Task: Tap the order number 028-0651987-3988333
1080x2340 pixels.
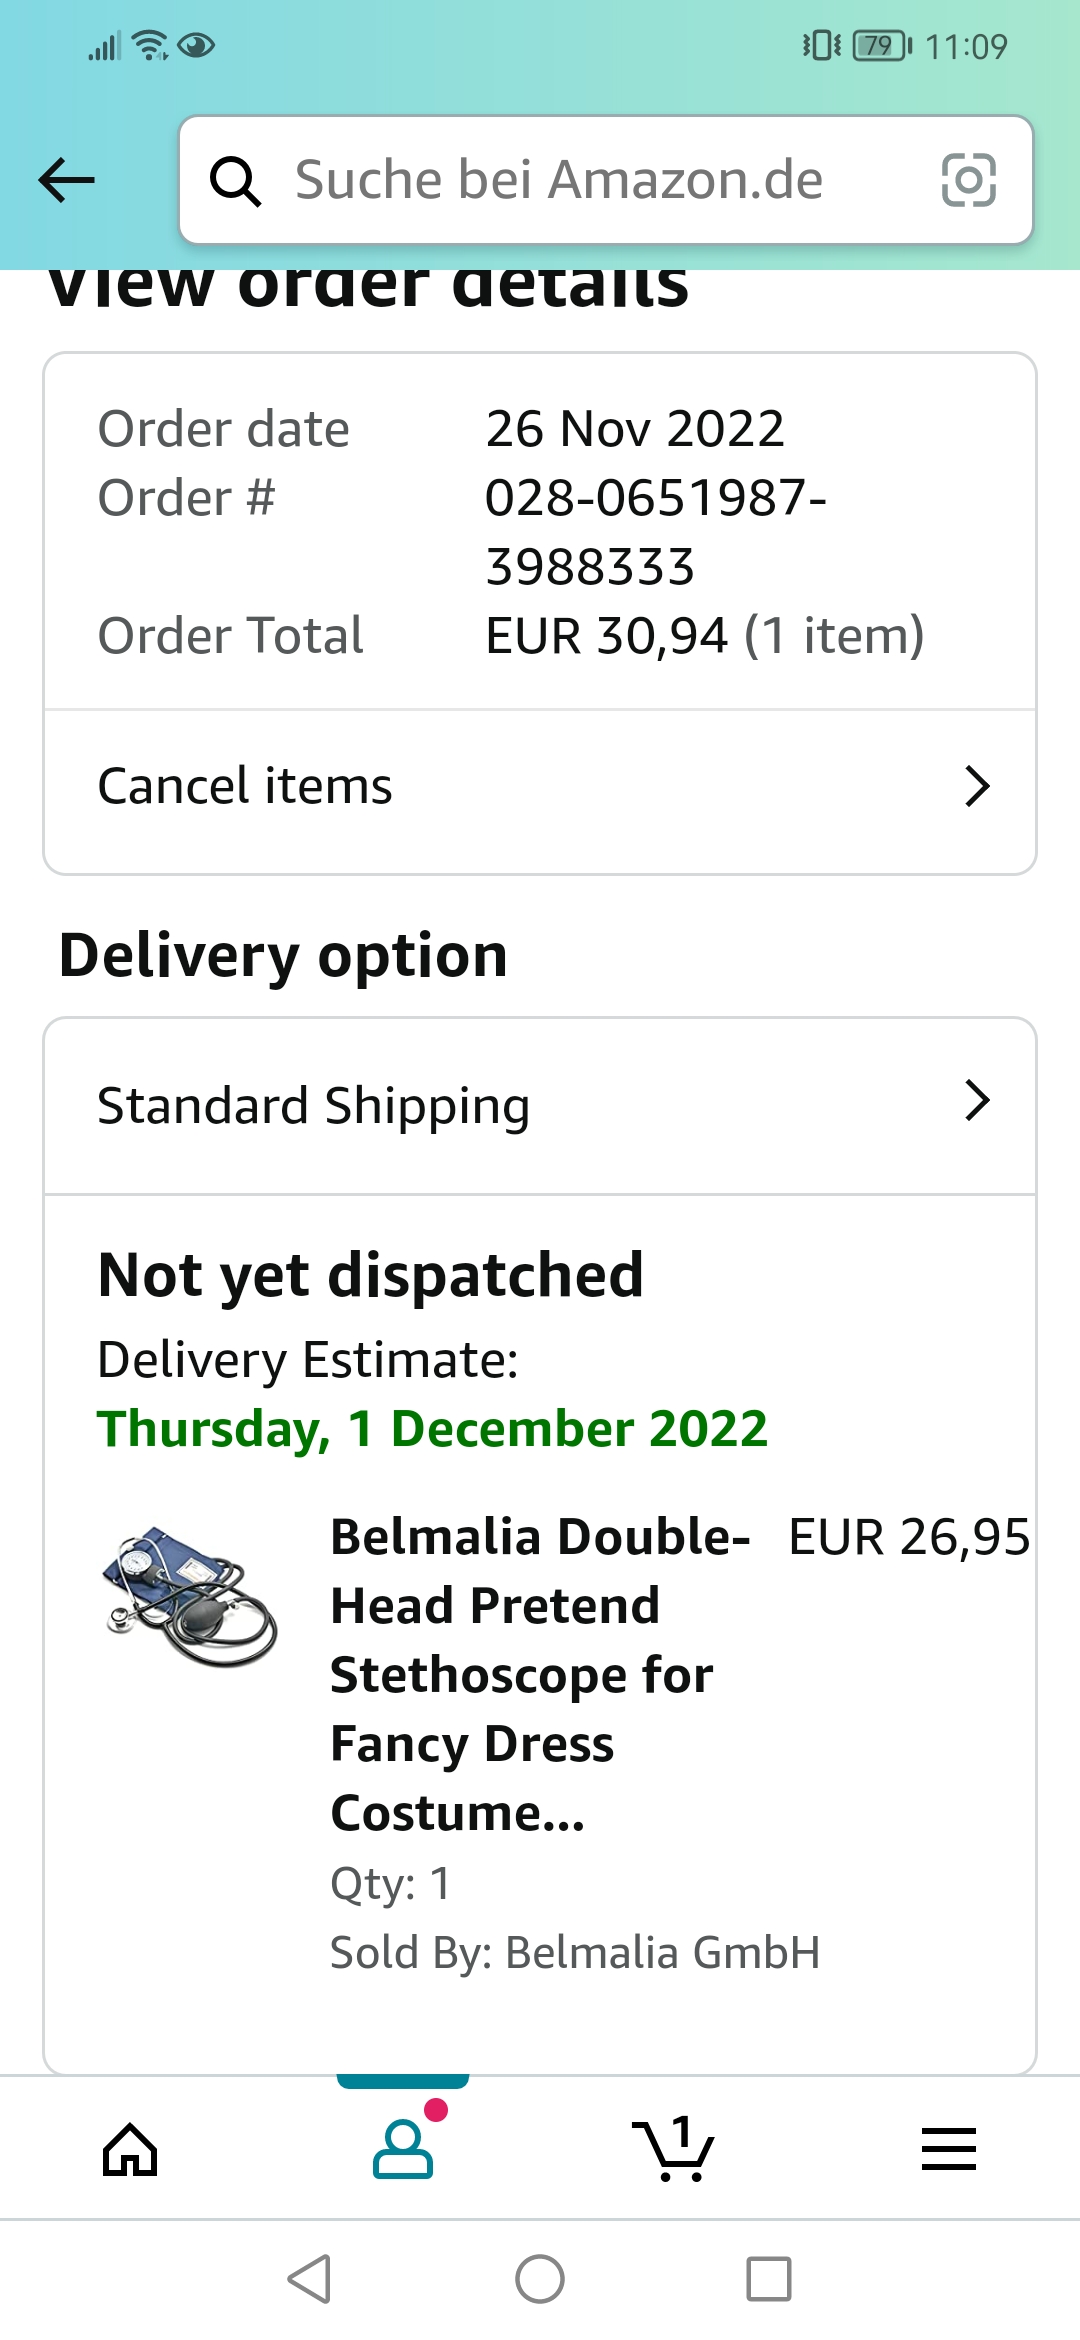Action: [x=655, y=532]
